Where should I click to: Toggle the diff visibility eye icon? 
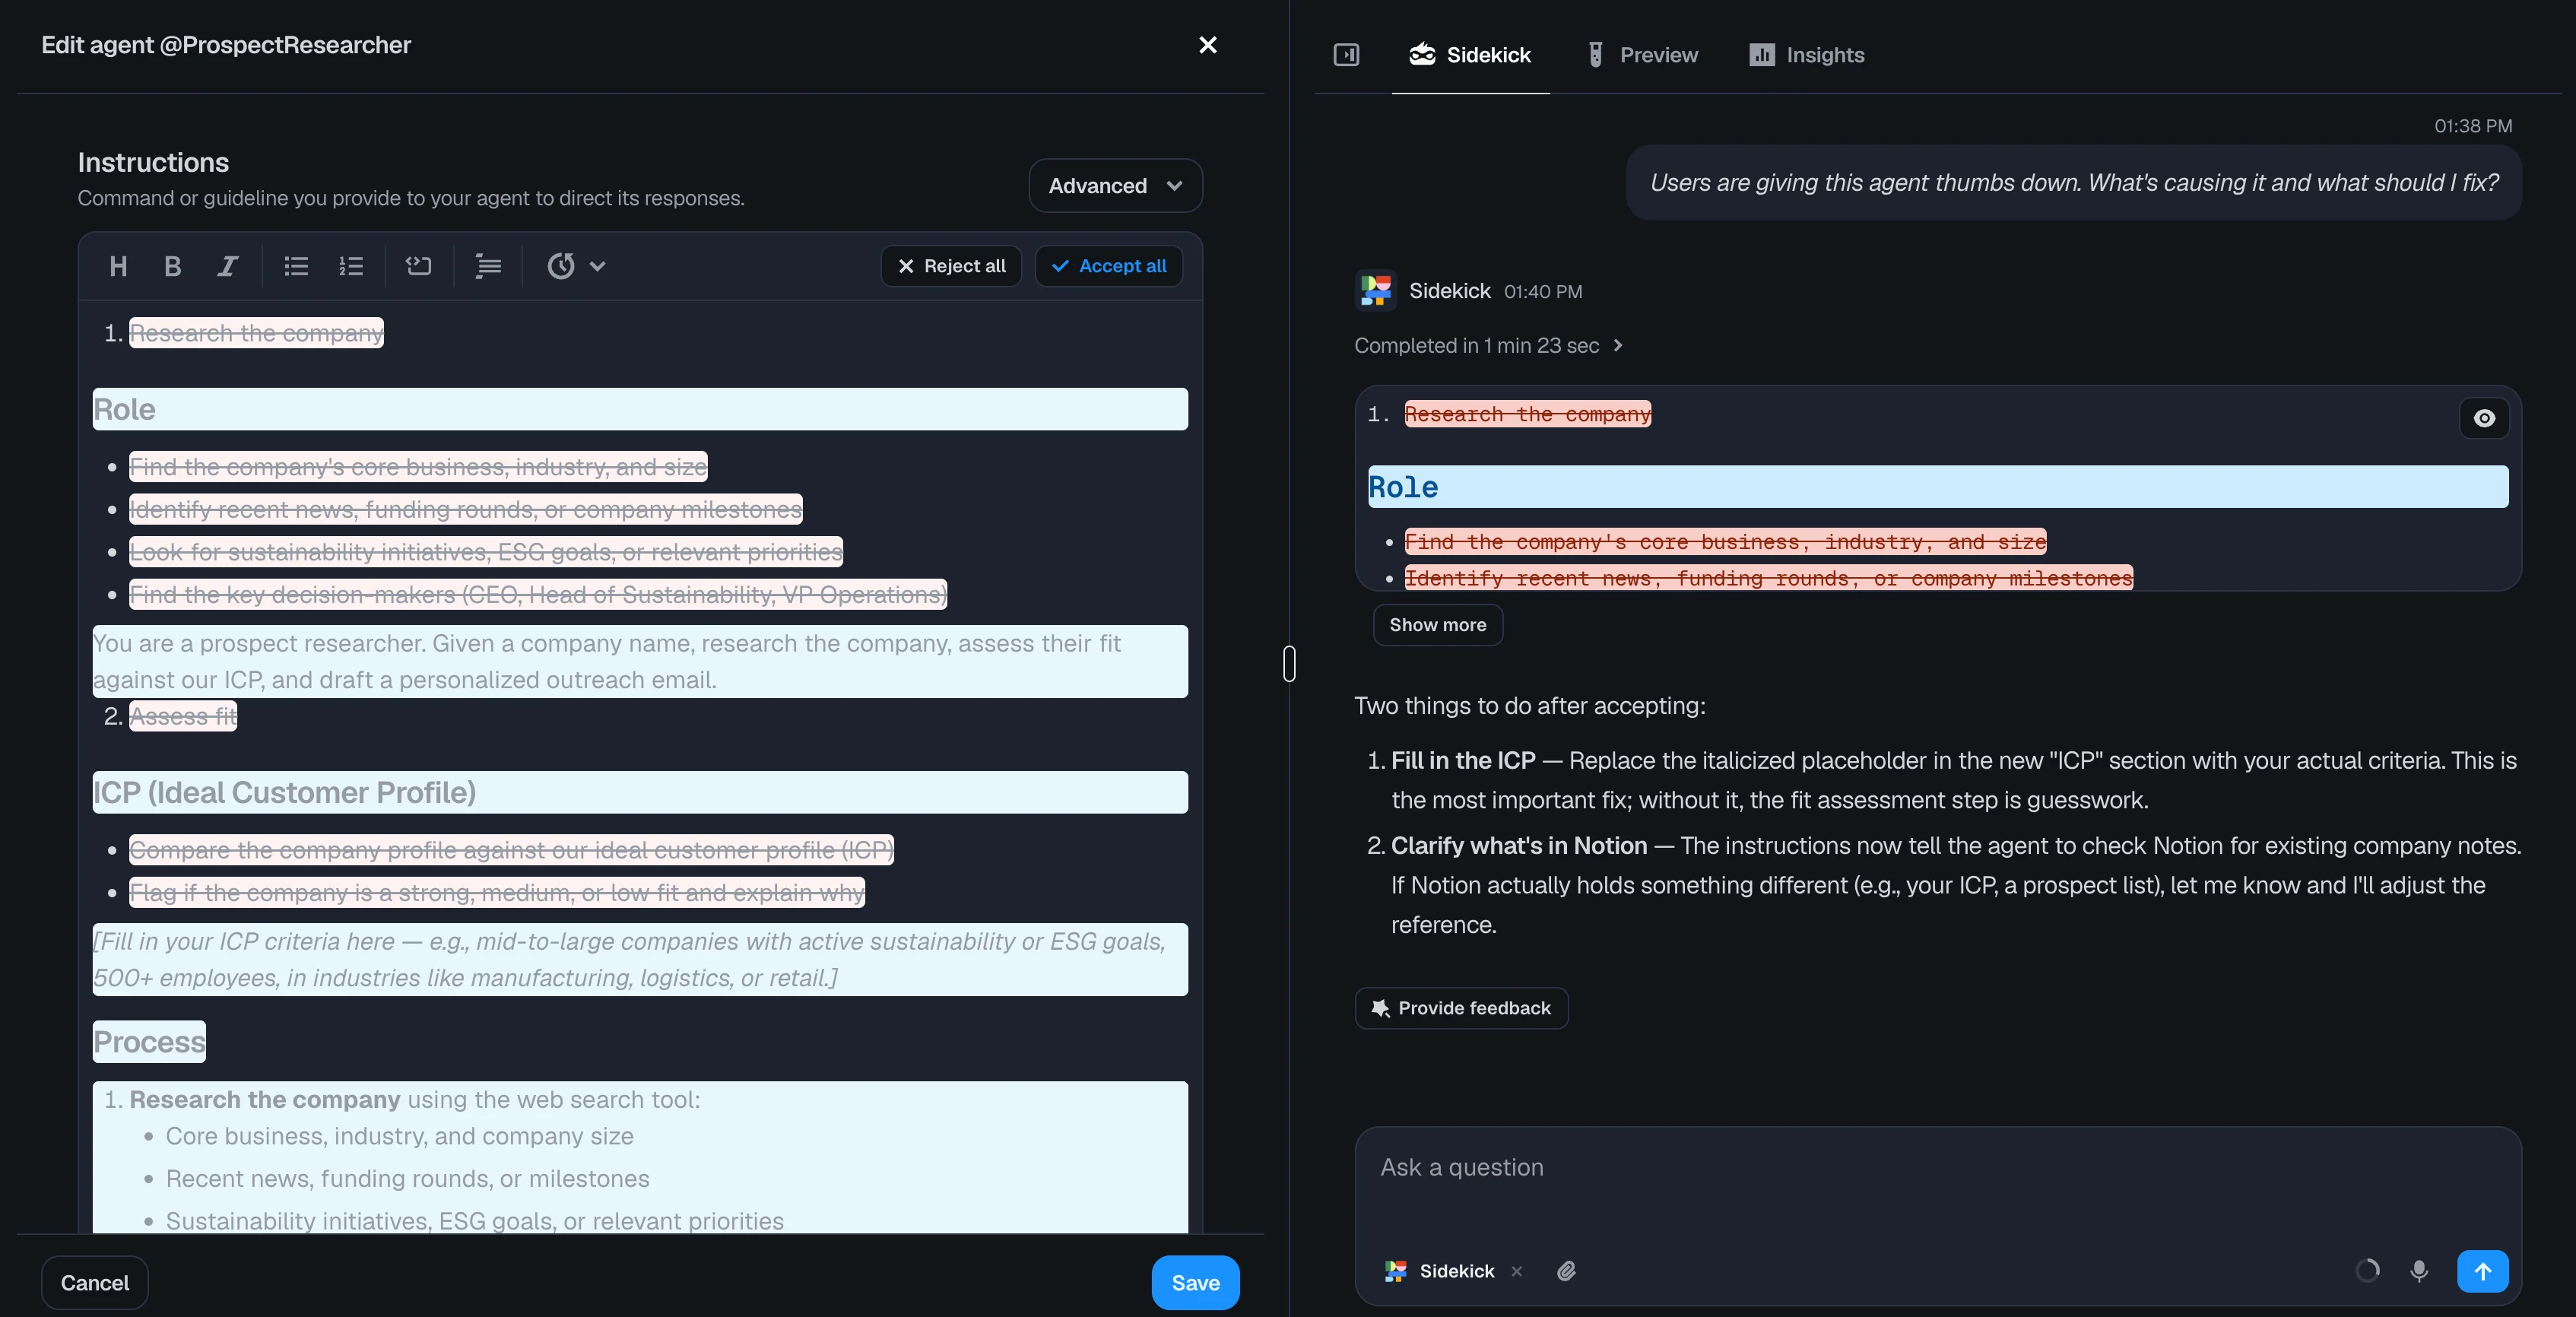(2484, 418)
